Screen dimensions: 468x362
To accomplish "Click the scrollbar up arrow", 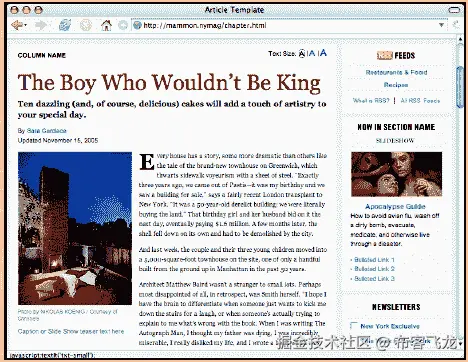I will [460, 40].
